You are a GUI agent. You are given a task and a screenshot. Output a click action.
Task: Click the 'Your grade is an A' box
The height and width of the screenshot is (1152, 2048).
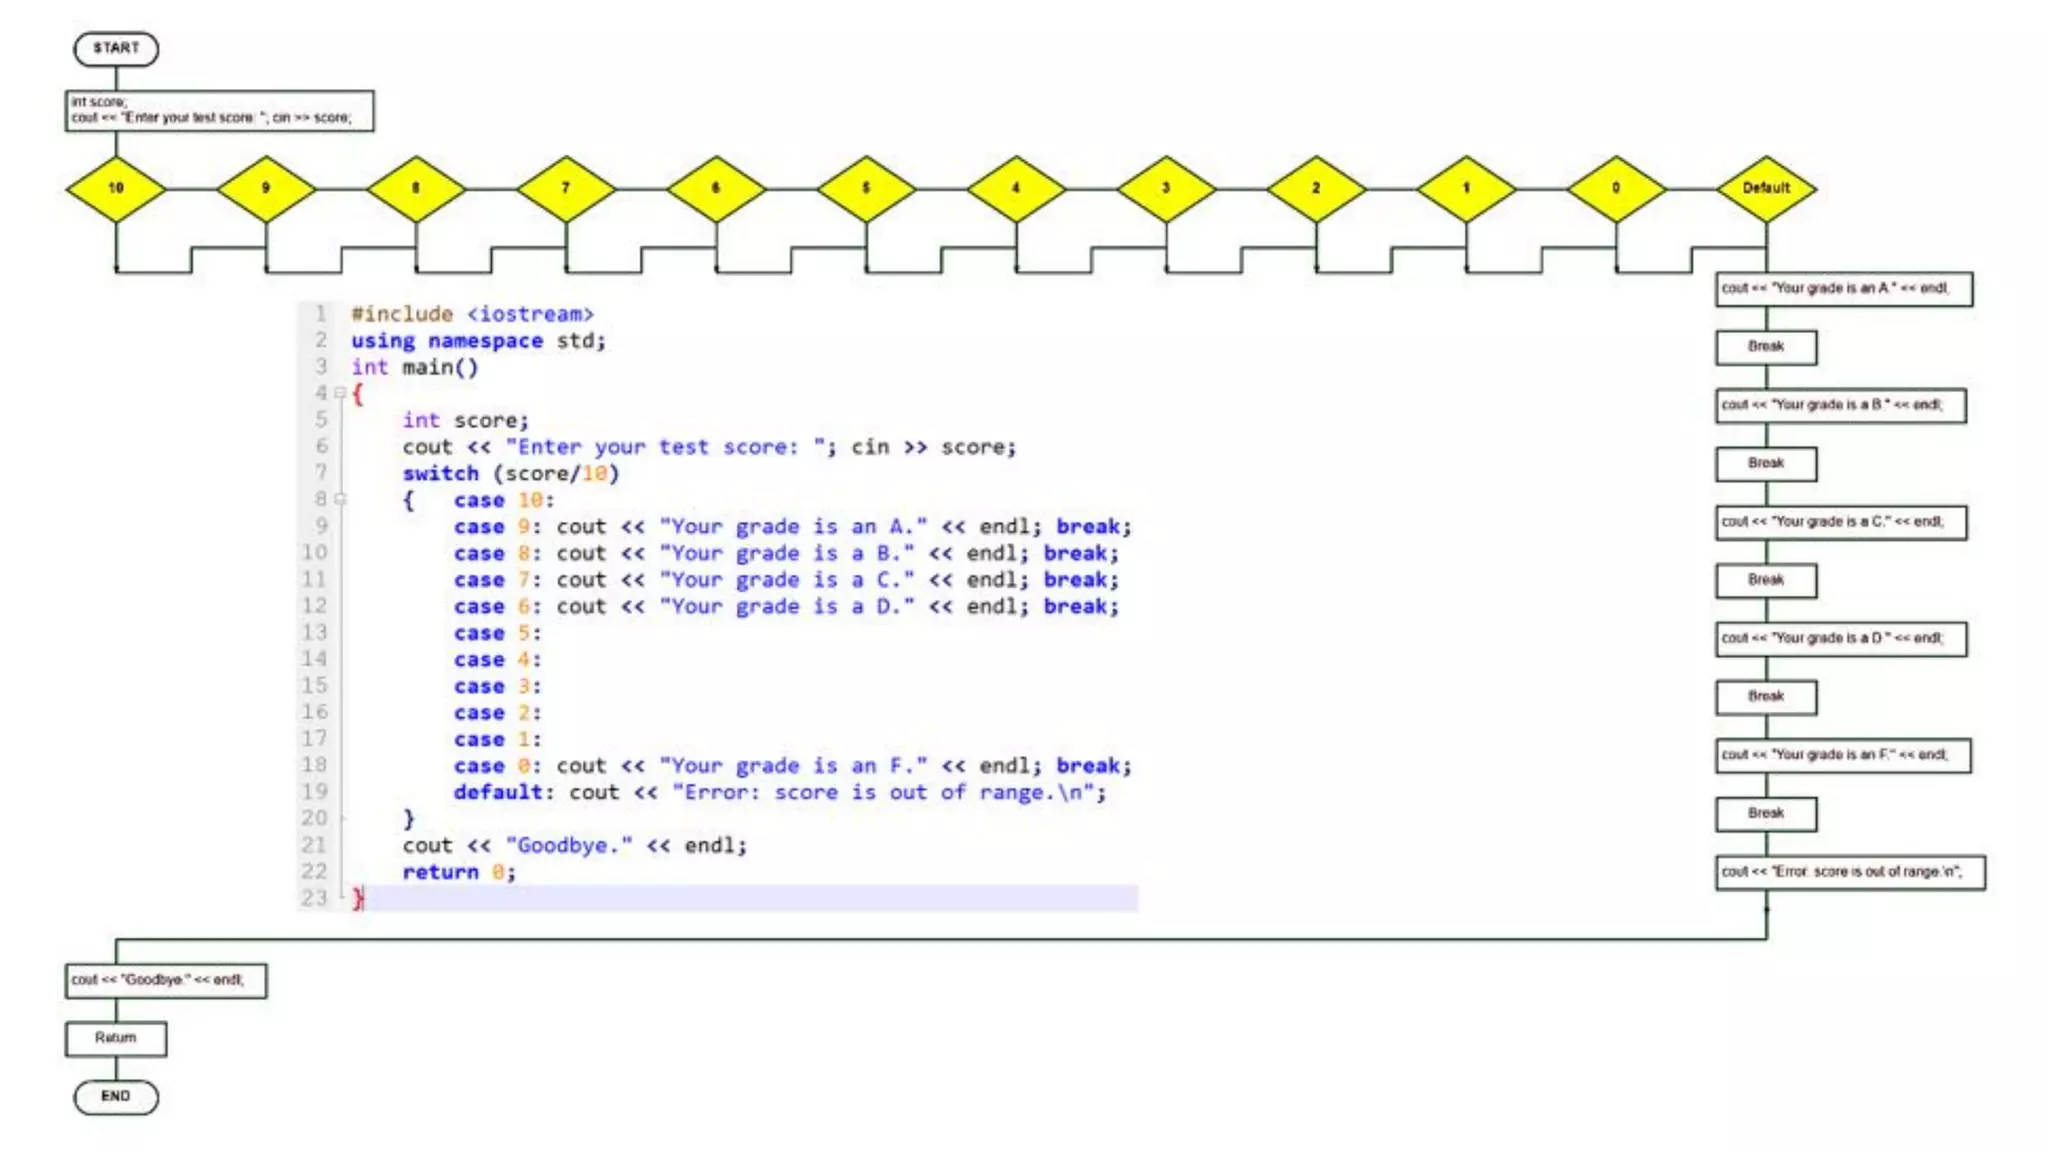pos(1843,289)
